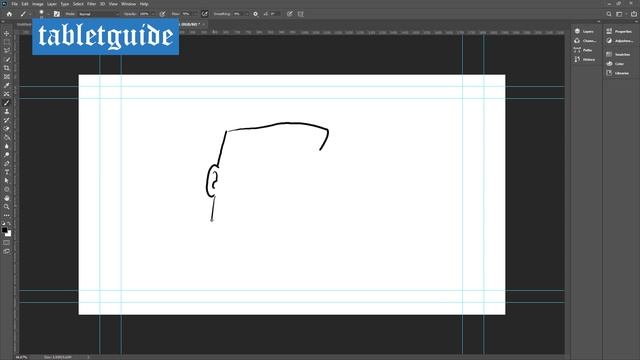Open the Layer menu
Viewport: 640px width, 360px height.
[52, 4]
